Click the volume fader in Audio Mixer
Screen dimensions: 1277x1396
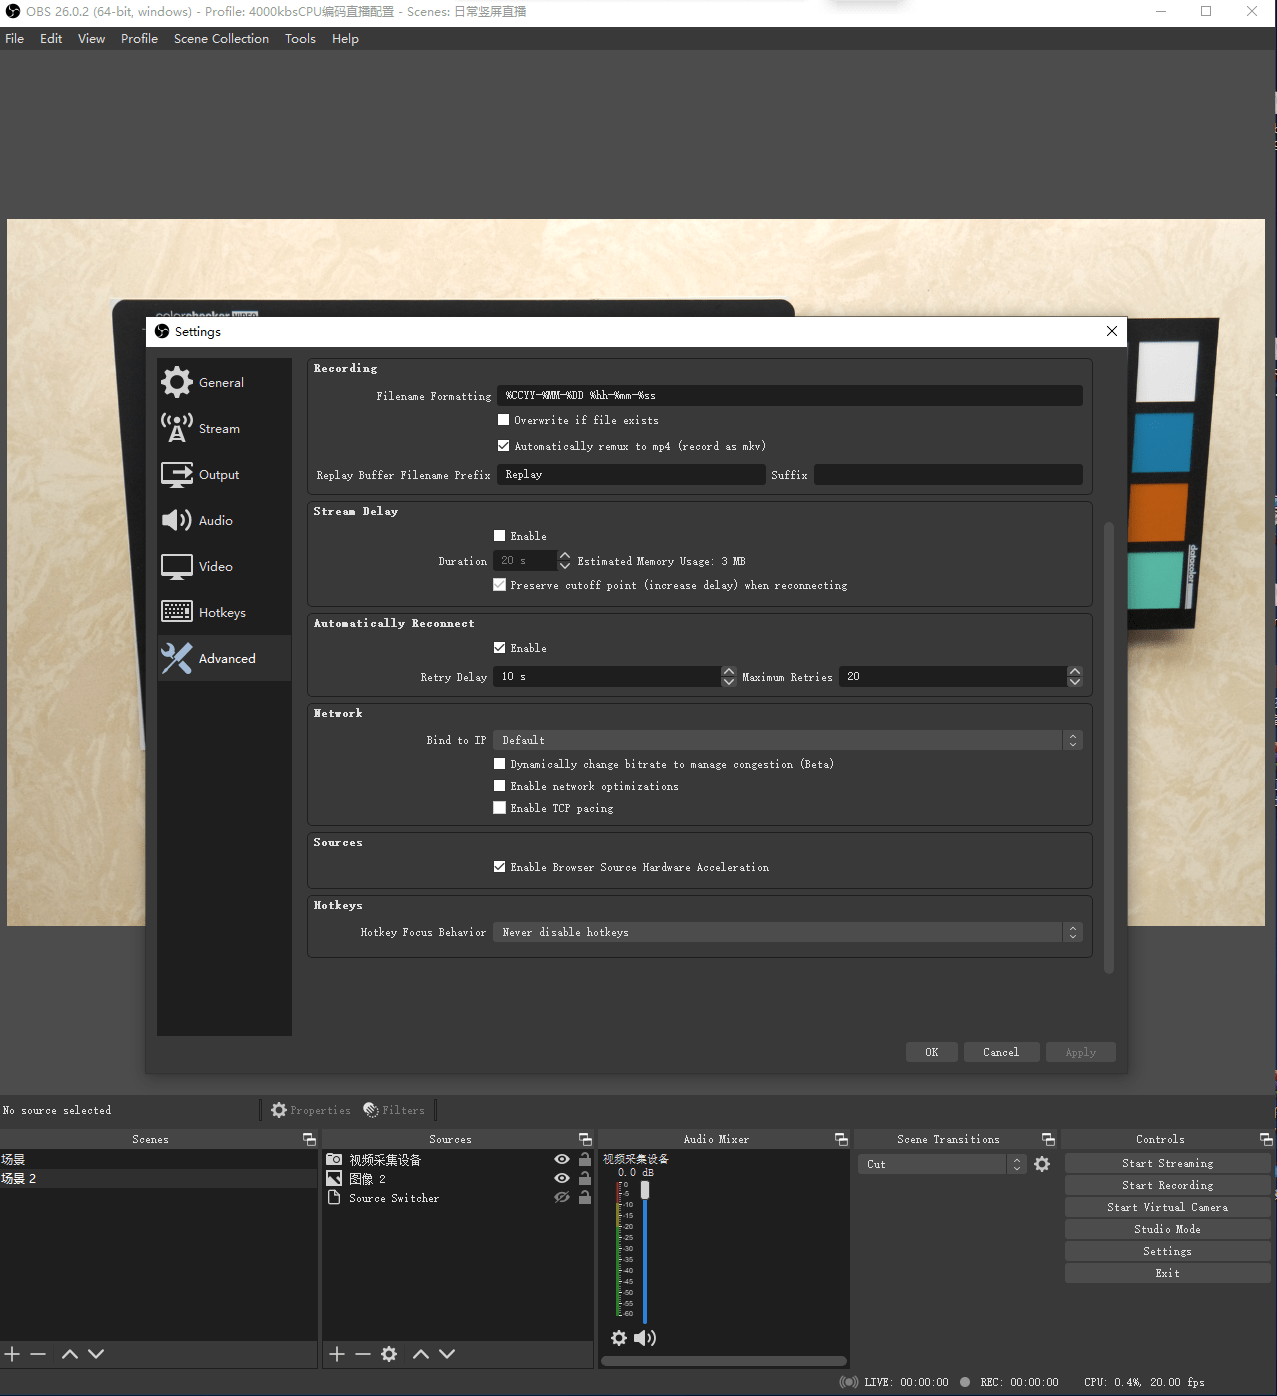(646, 1190)
